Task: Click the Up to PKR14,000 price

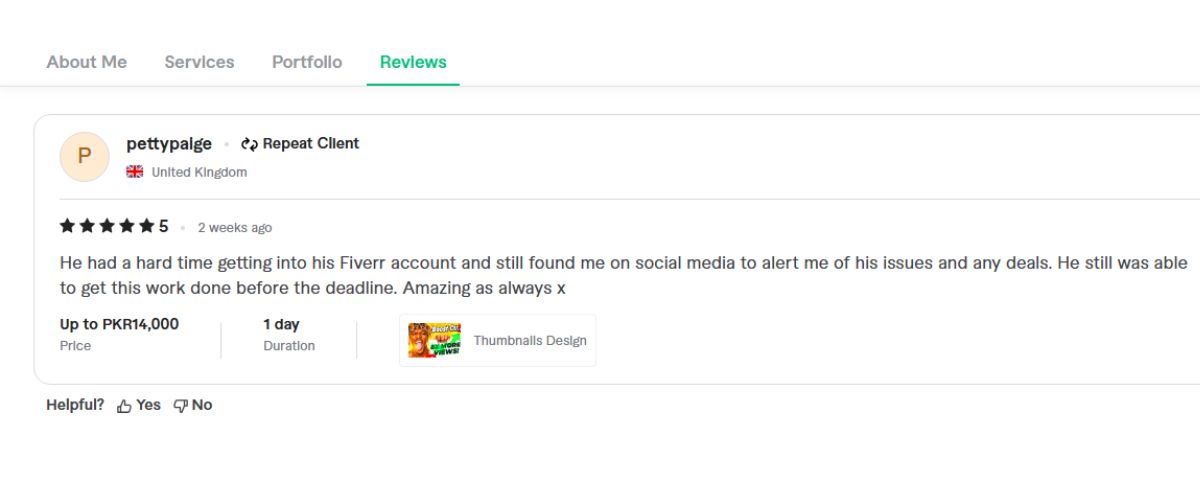Action: point(119,324)
